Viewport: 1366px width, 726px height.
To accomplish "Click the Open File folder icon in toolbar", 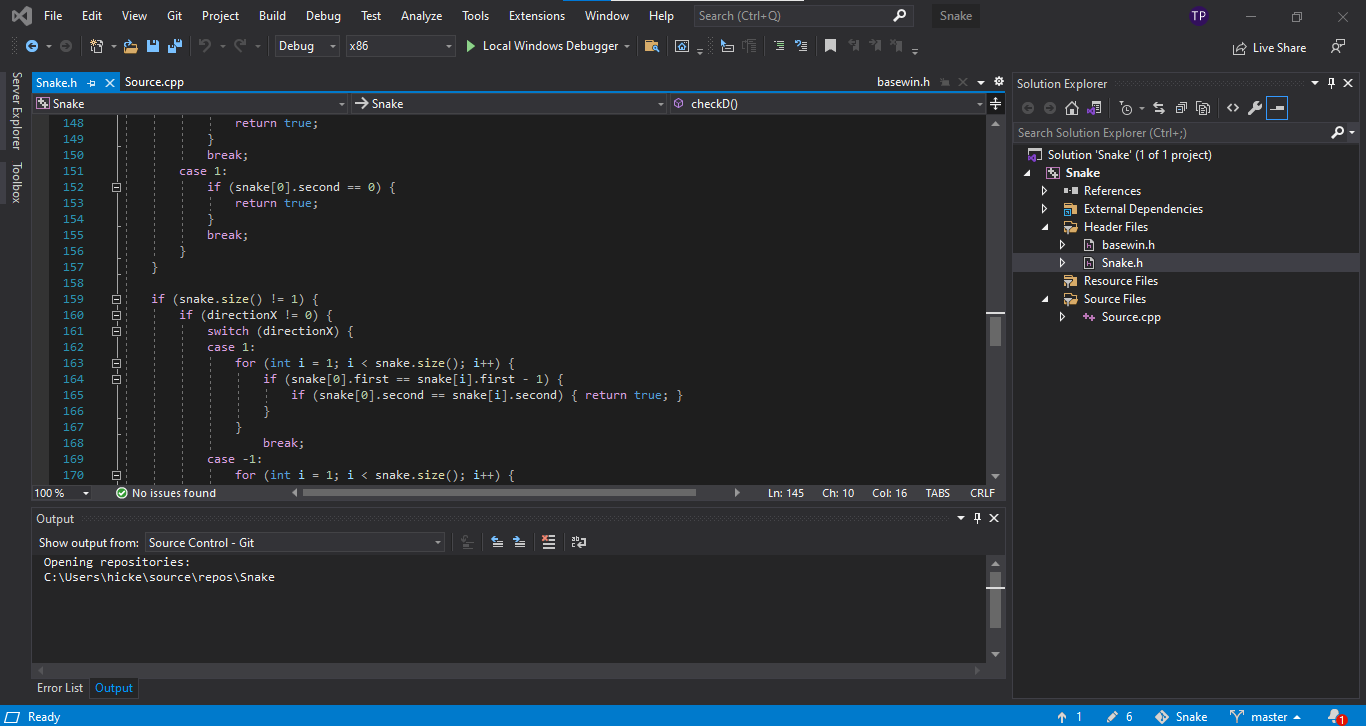I will (130, 46).
